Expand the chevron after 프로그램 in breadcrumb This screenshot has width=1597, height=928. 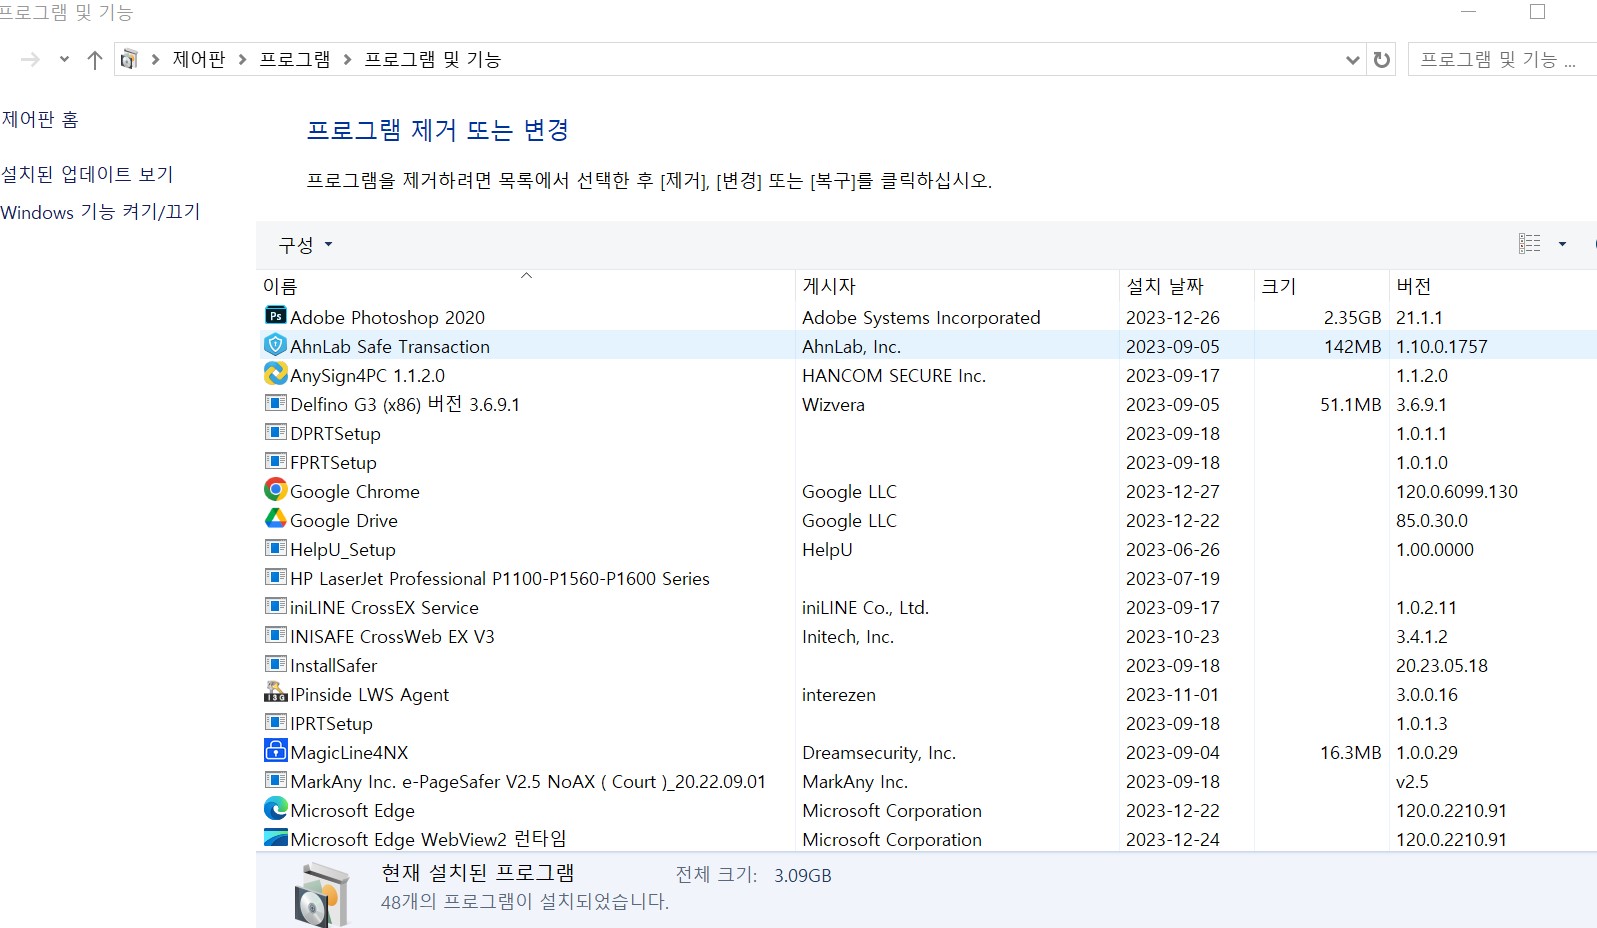point(347,60)
